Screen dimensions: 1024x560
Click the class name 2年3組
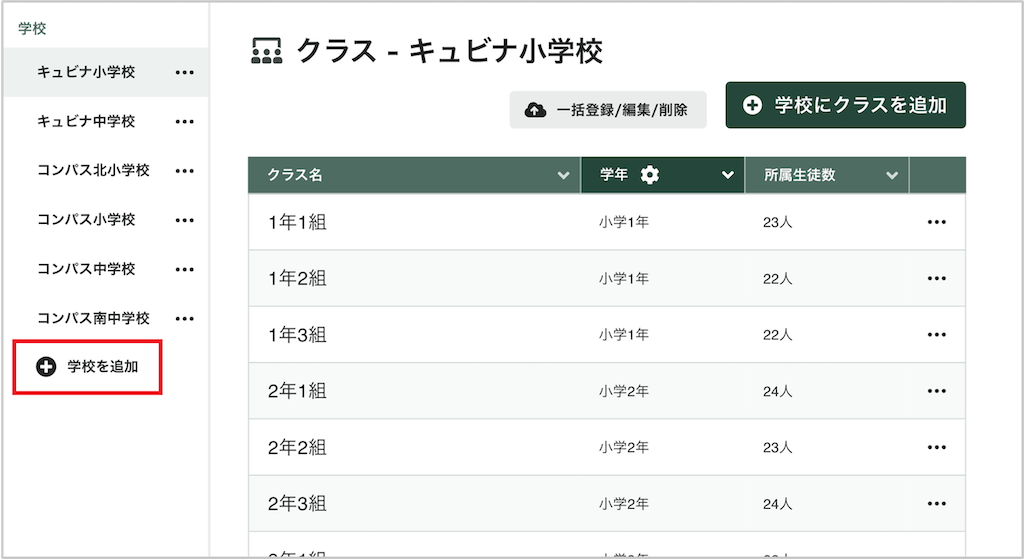tap(297, 504)
